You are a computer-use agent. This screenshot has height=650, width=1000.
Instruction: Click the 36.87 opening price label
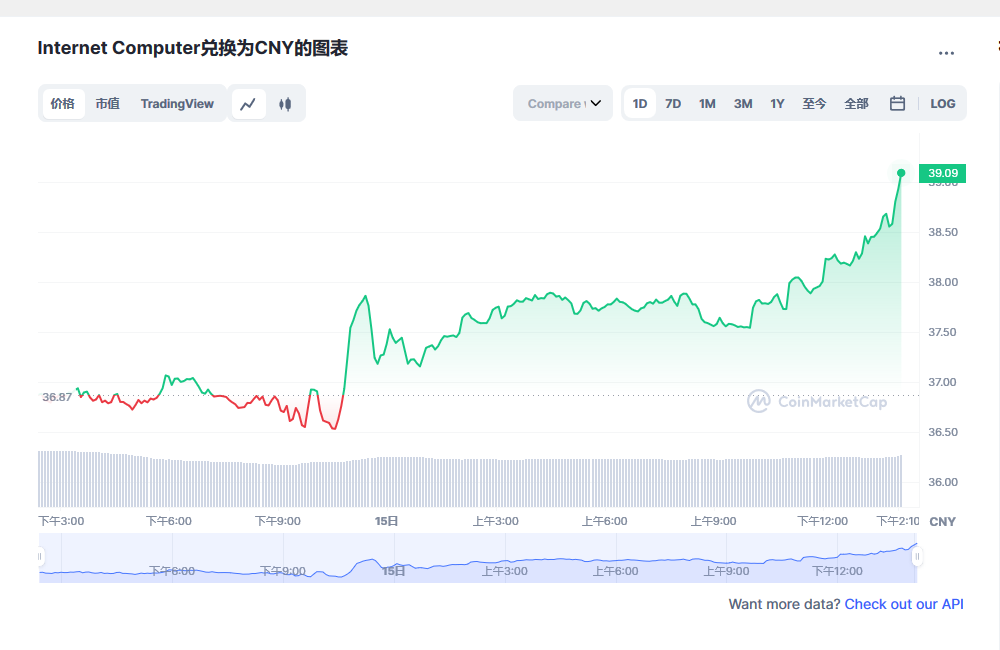[x=57, y=397]
